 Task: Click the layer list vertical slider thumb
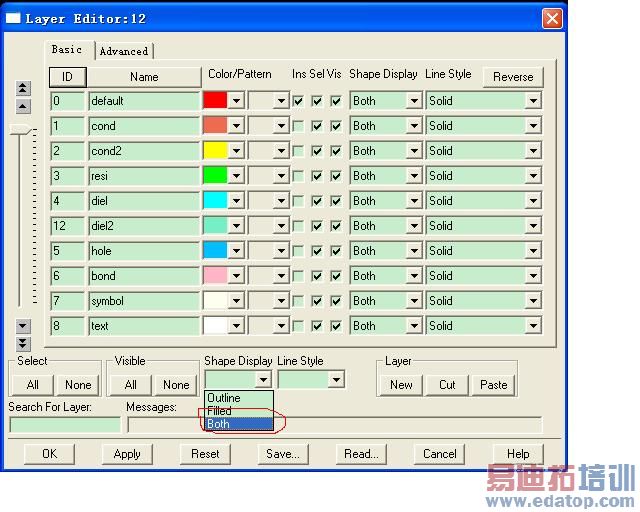(20, 130)
